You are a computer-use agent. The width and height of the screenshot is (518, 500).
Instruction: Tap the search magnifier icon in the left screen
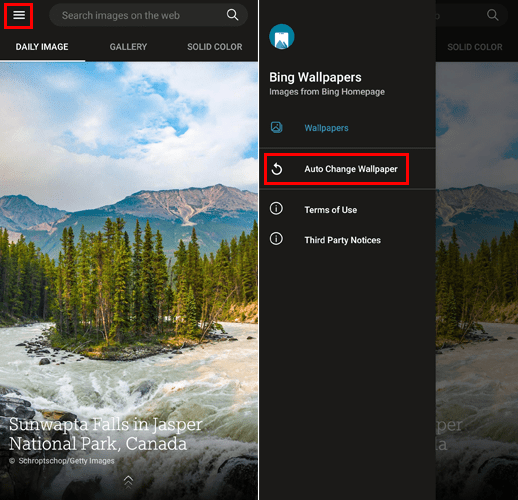[232, 15]
